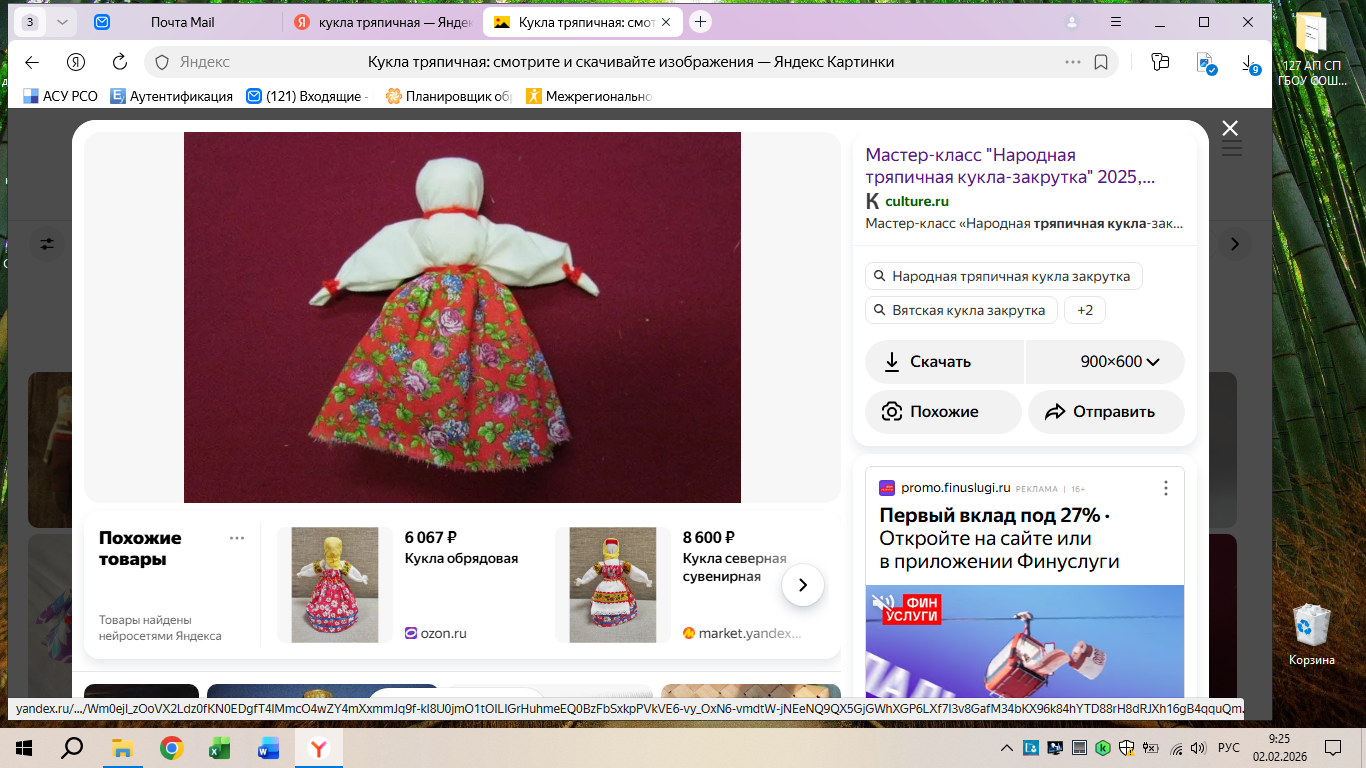Click the Похожие similar images button
This screenshot has height=768, width=1366.
tap(943, 412)
